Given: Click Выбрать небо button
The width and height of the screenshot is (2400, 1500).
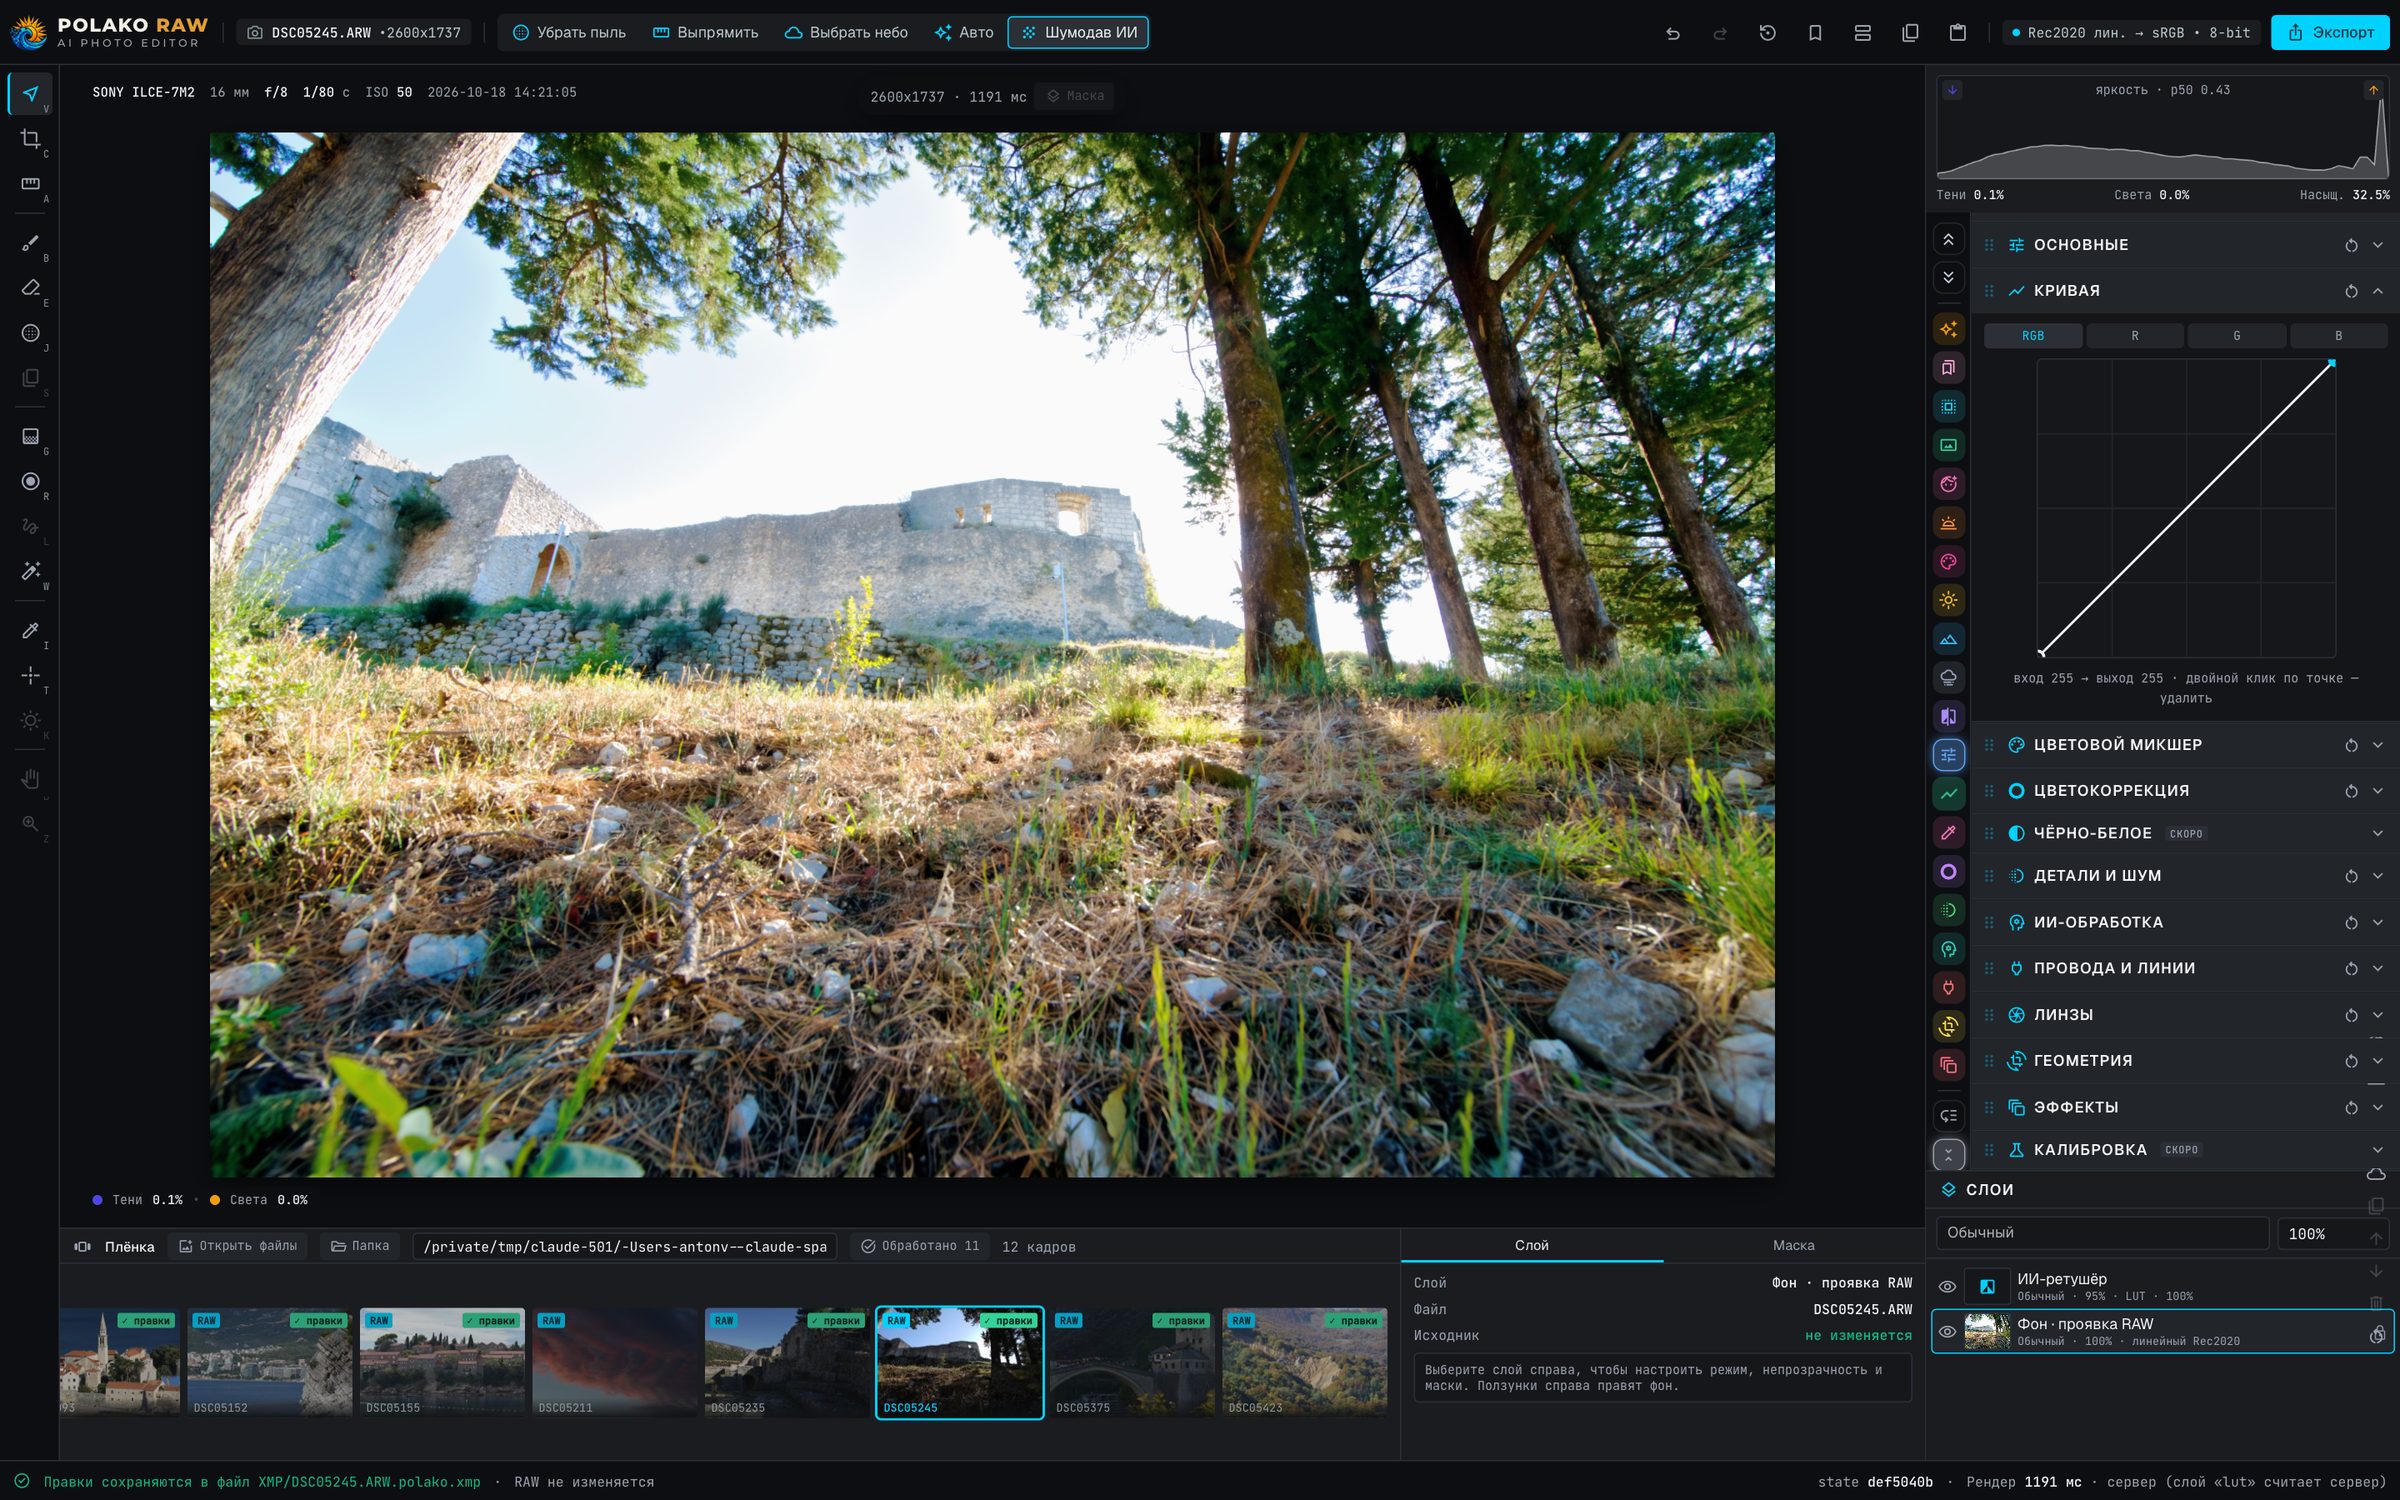Looking at the screenshot, I should click(x=846, y=33).
